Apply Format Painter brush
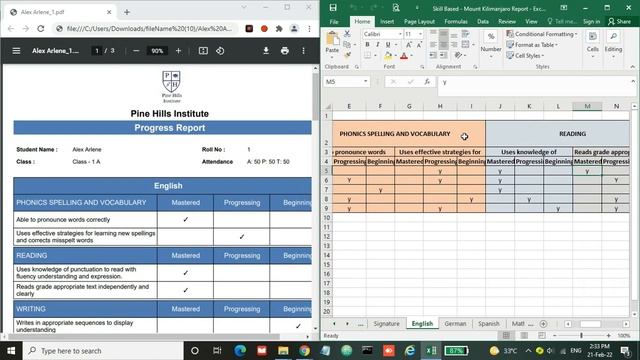 (347, 55)
